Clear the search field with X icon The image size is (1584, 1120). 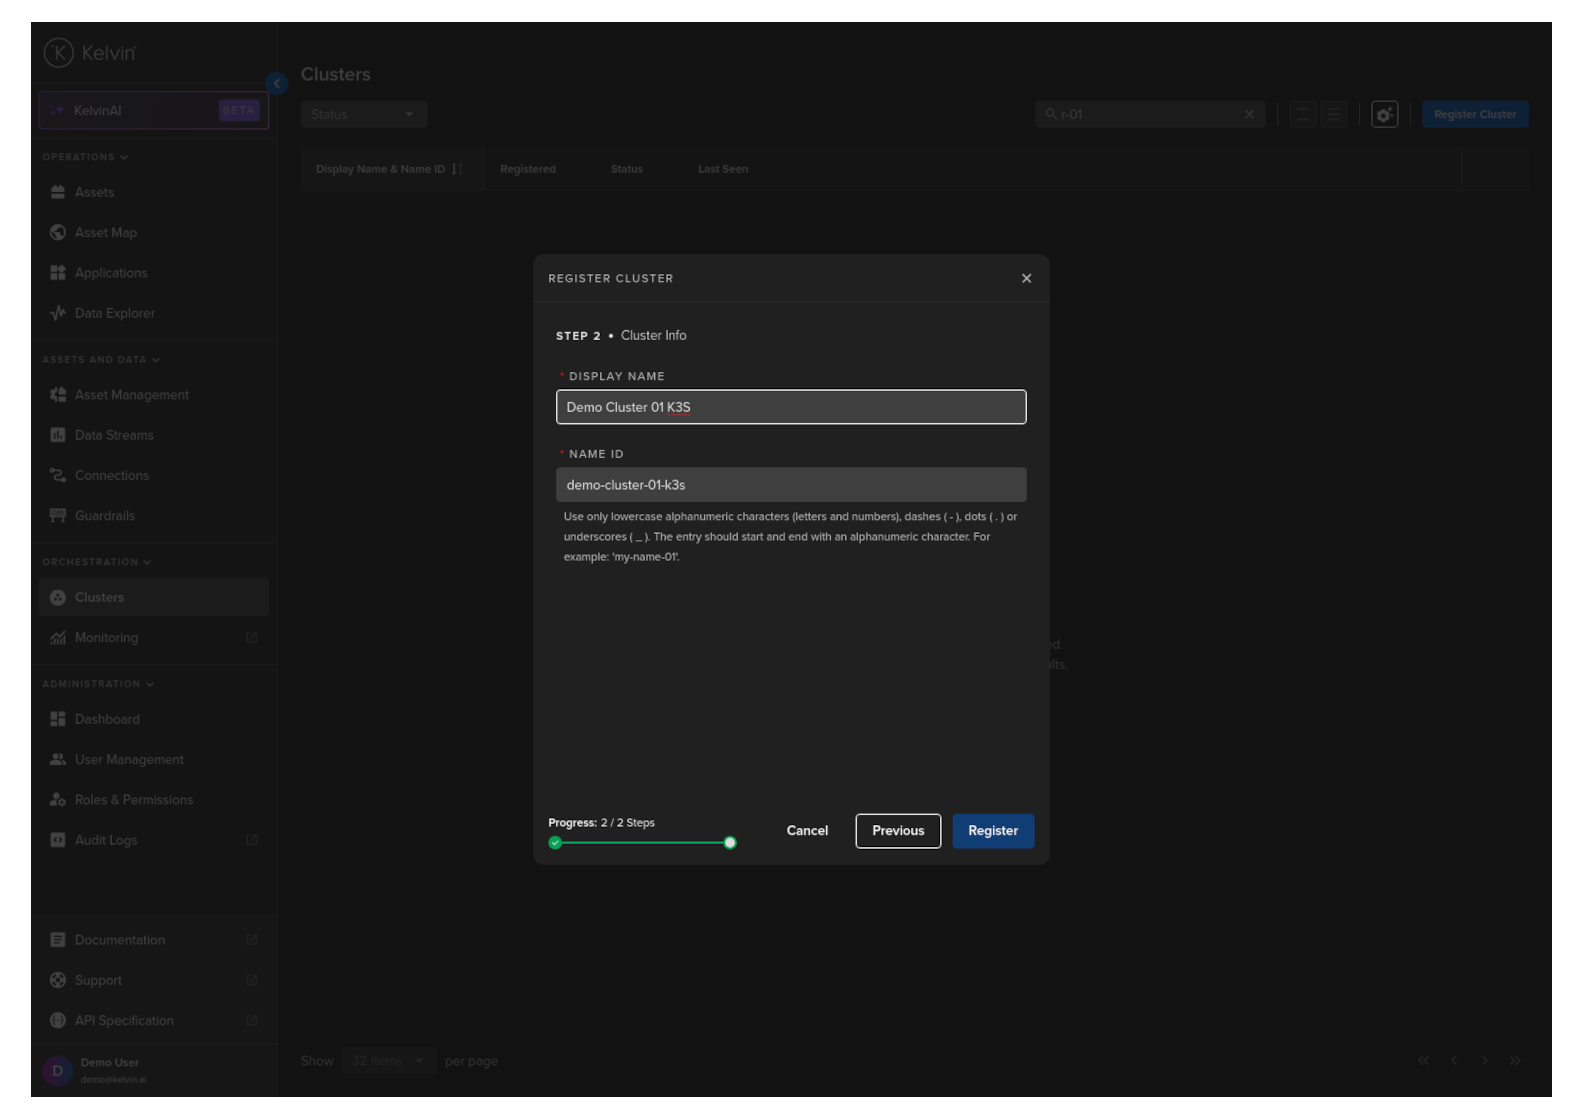1249,115
